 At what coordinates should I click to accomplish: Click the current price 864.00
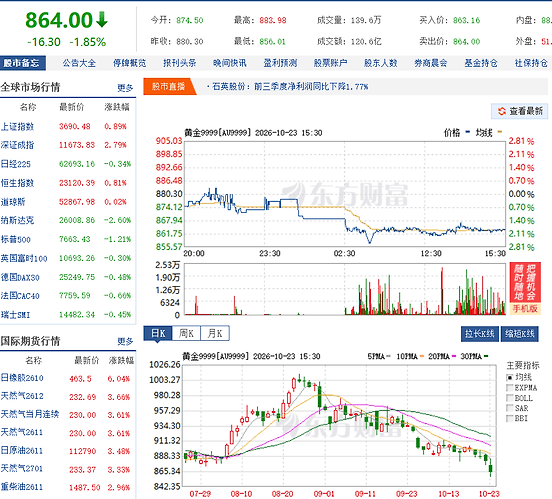(59, 20)
